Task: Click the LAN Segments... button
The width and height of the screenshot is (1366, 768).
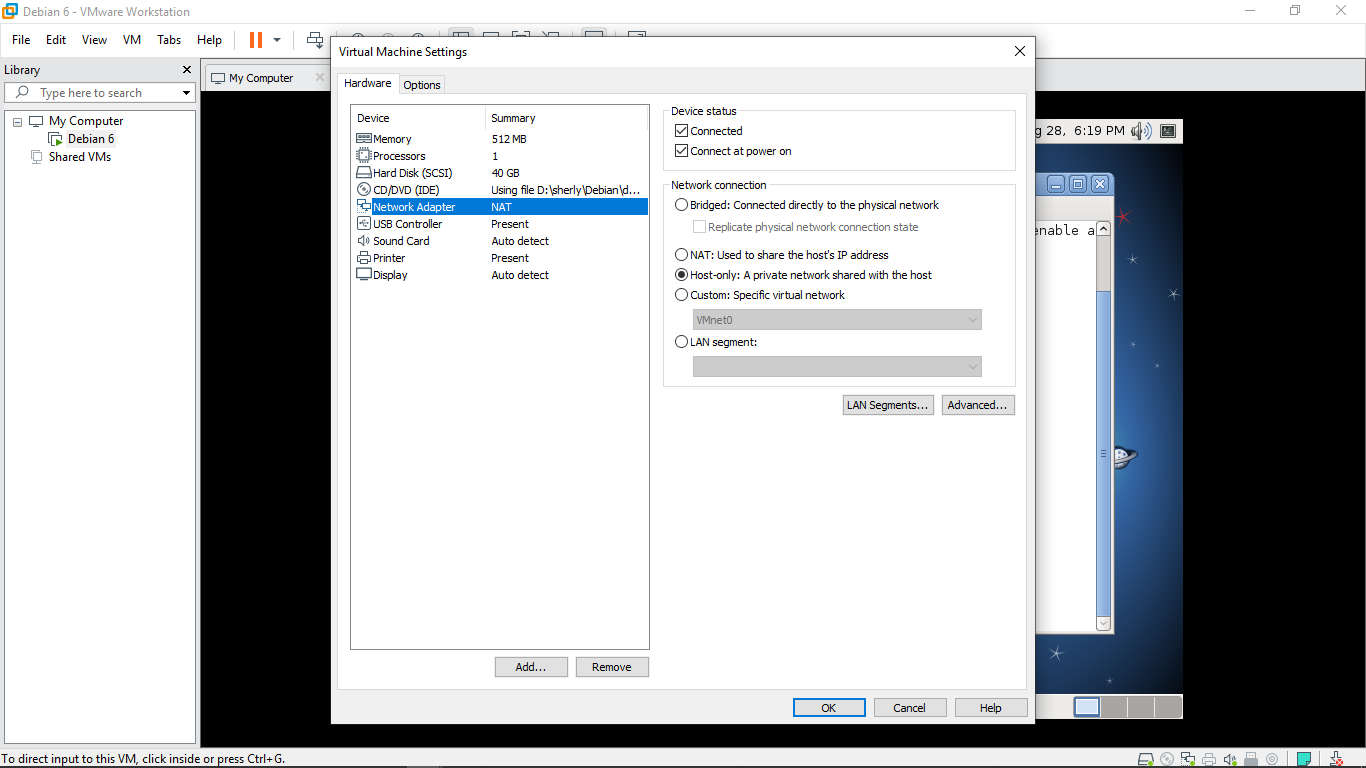Action: click(888, 405)
